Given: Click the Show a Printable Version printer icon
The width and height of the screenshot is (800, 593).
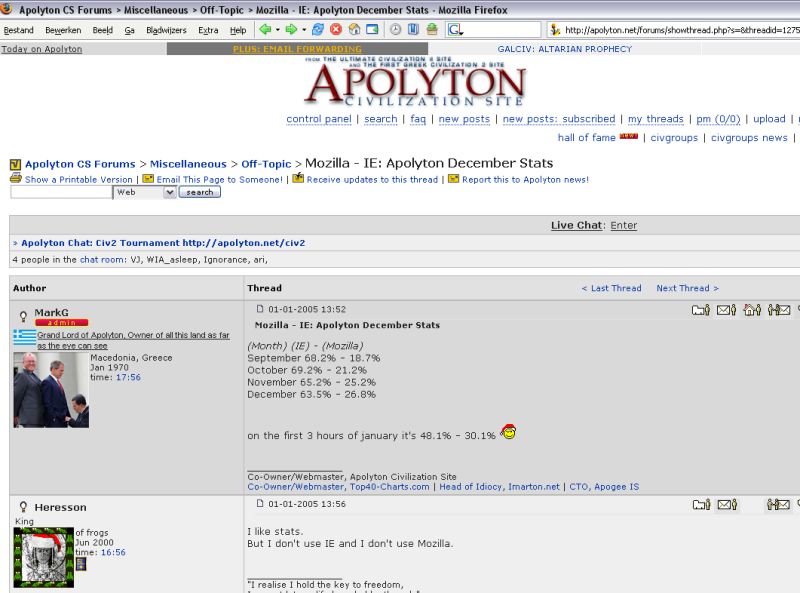Looking at the screenshot, I should 16,179.
